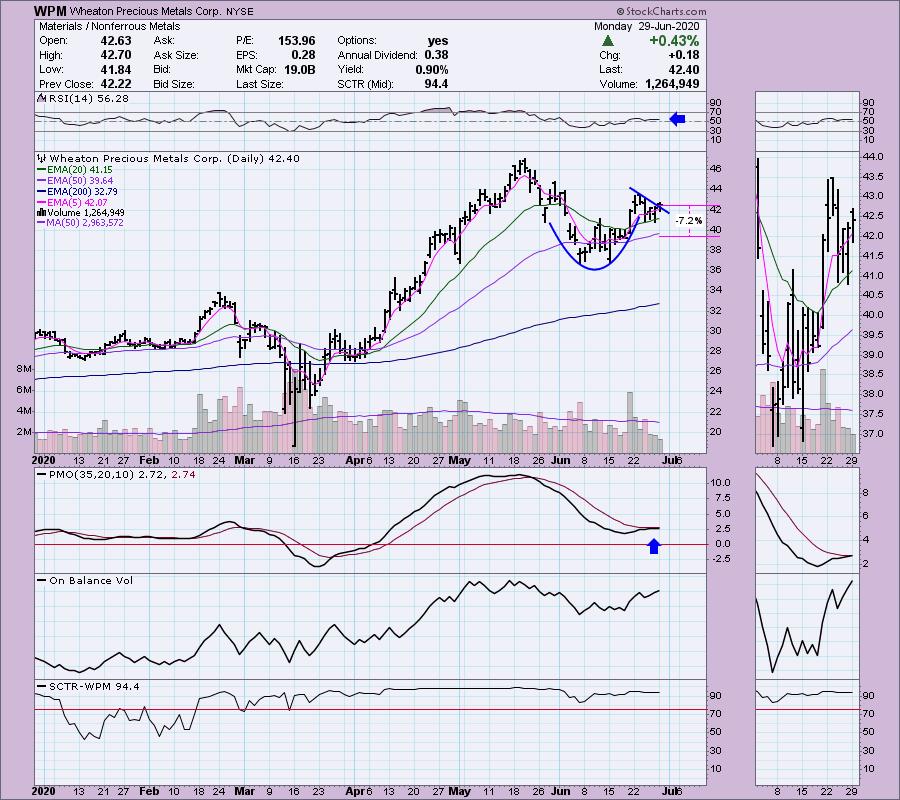
Task: Click the RSI(14) 56.28 indicator label
Action: pos(89,98)
